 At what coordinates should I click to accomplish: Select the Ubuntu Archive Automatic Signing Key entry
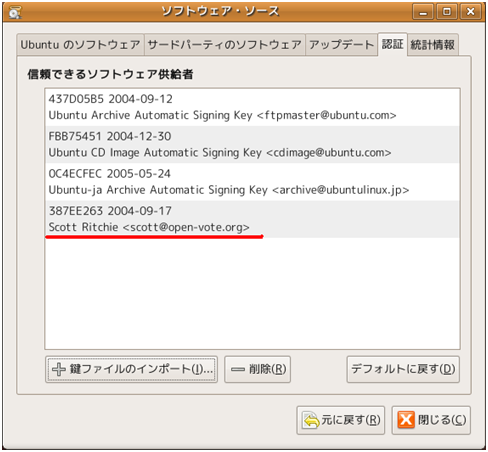252,107
